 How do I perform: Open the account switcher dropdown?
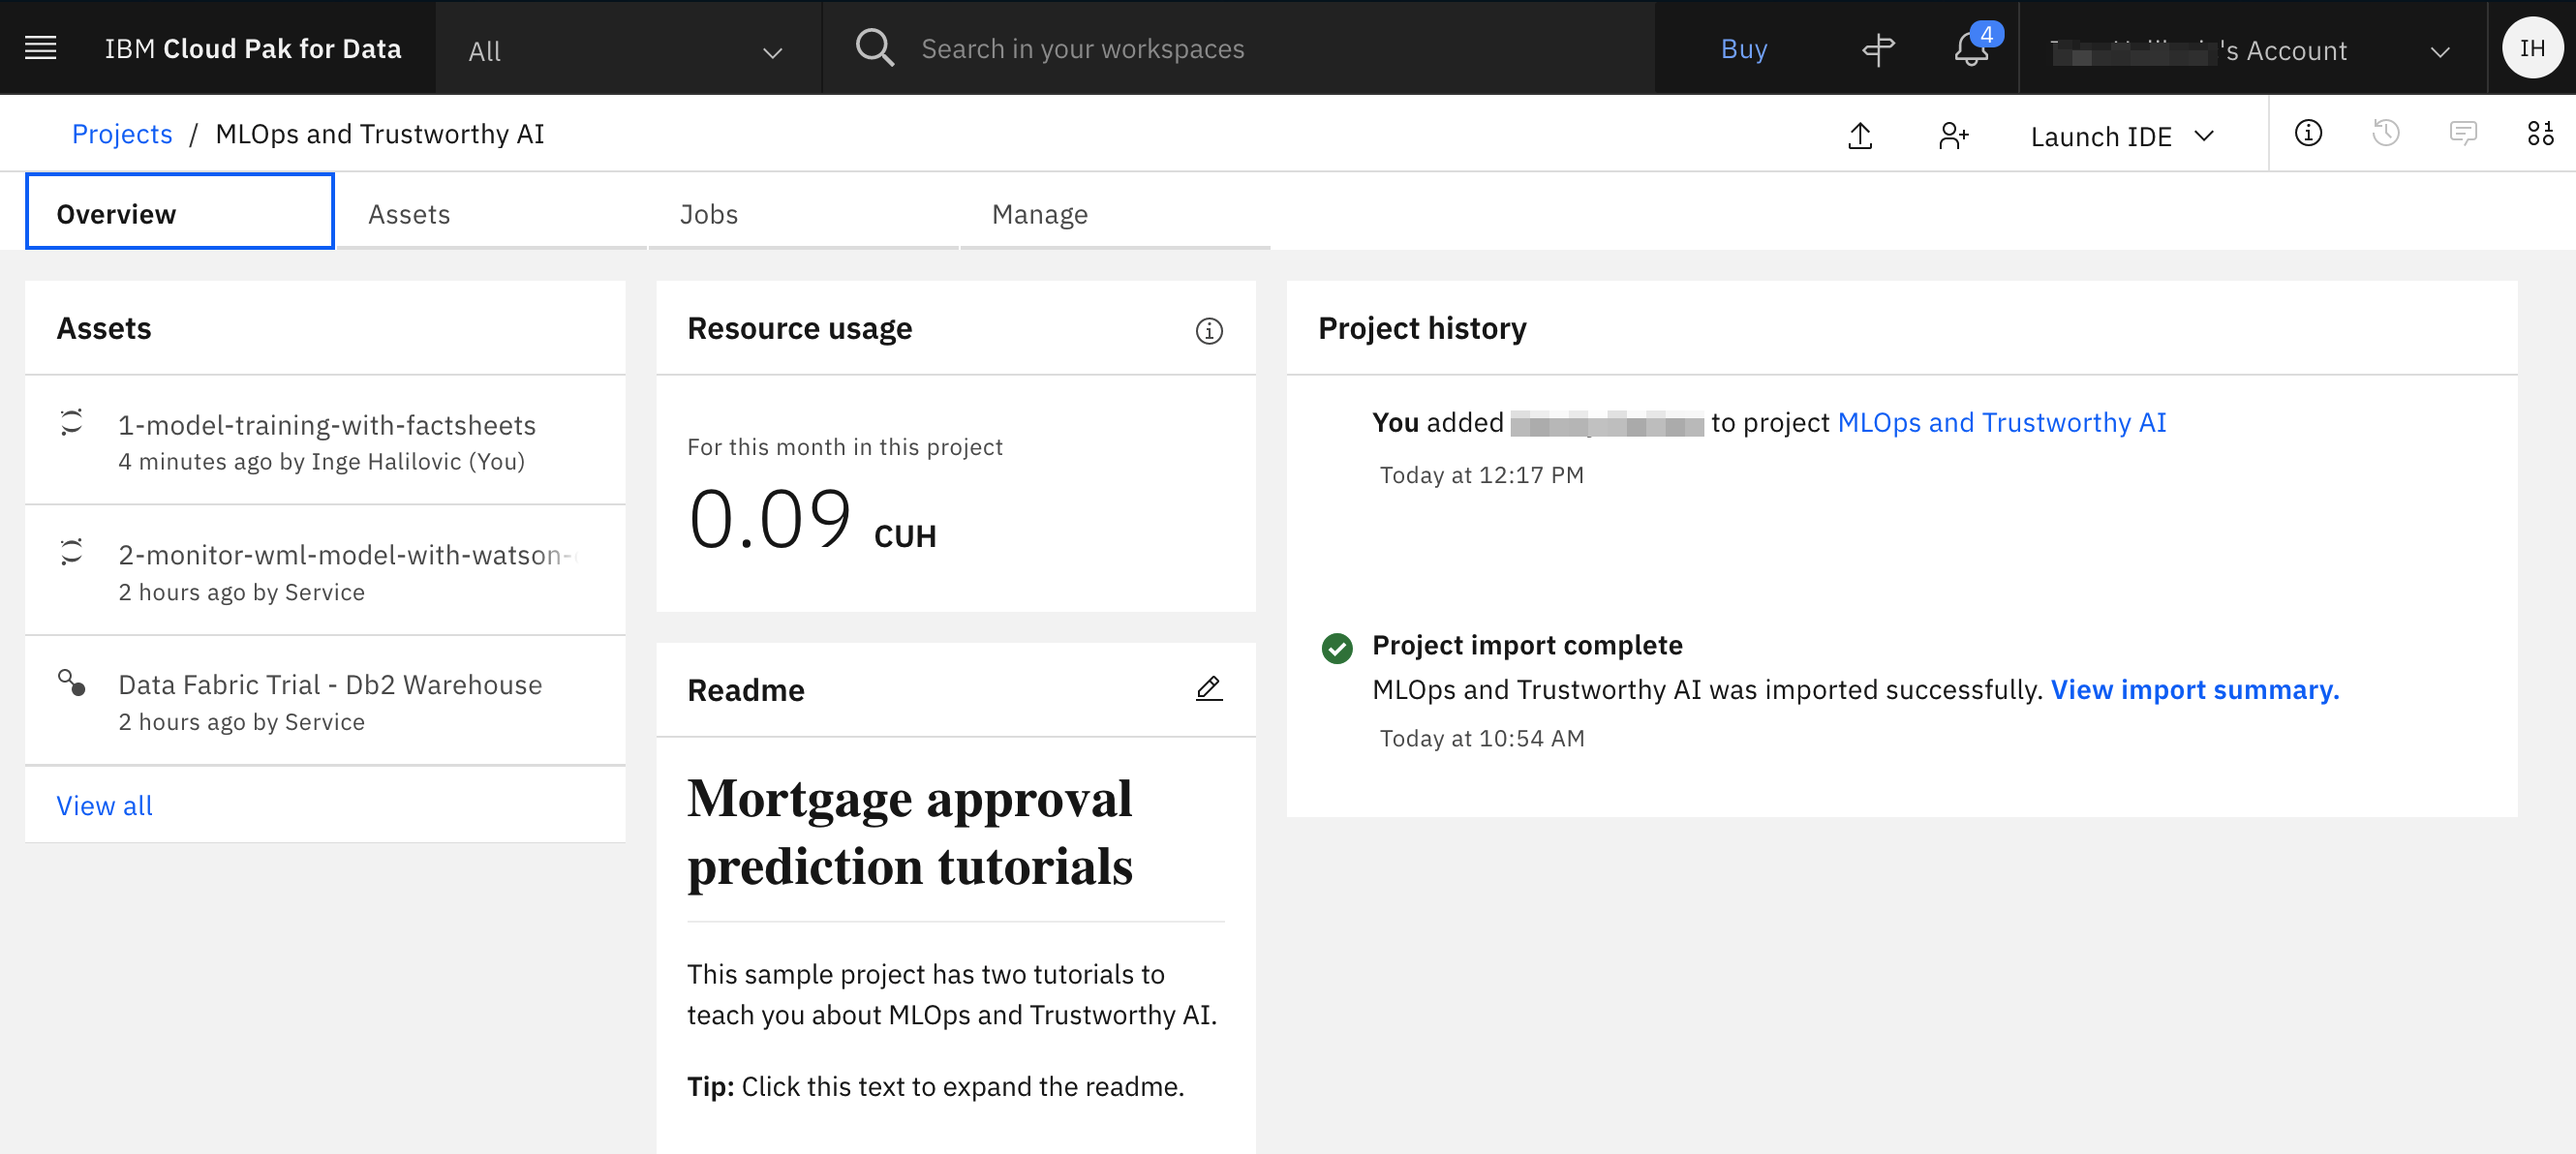[x=2252, y=49]
